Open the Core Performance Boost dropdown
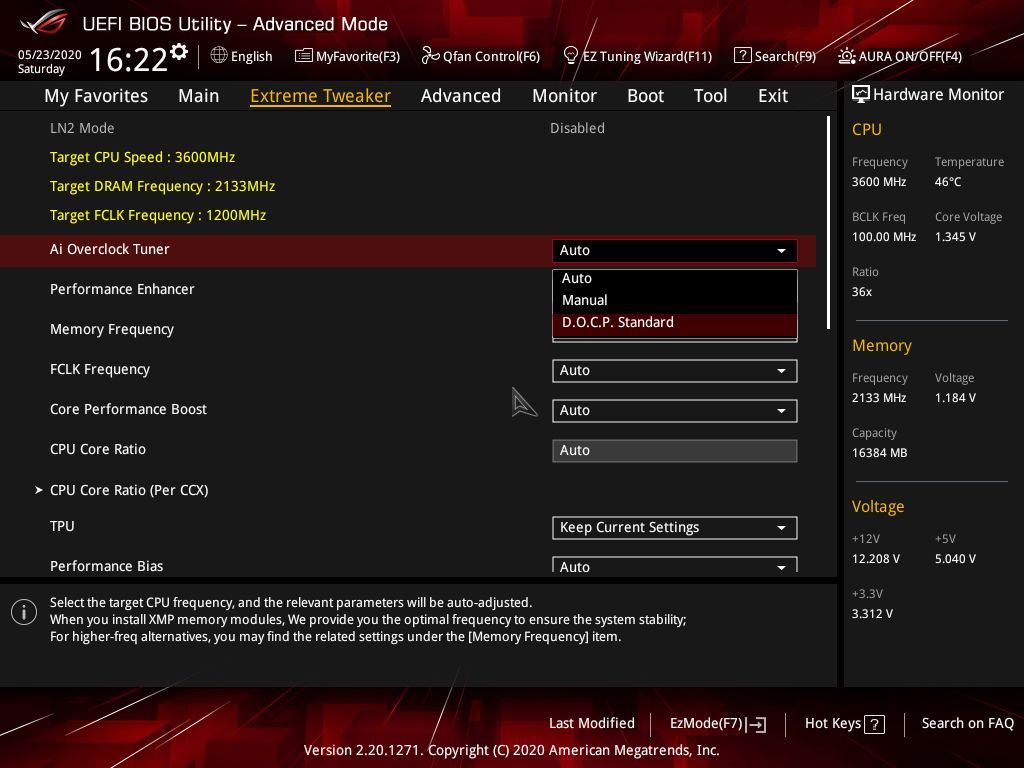The image size is (1024, 768). (675, 410)
